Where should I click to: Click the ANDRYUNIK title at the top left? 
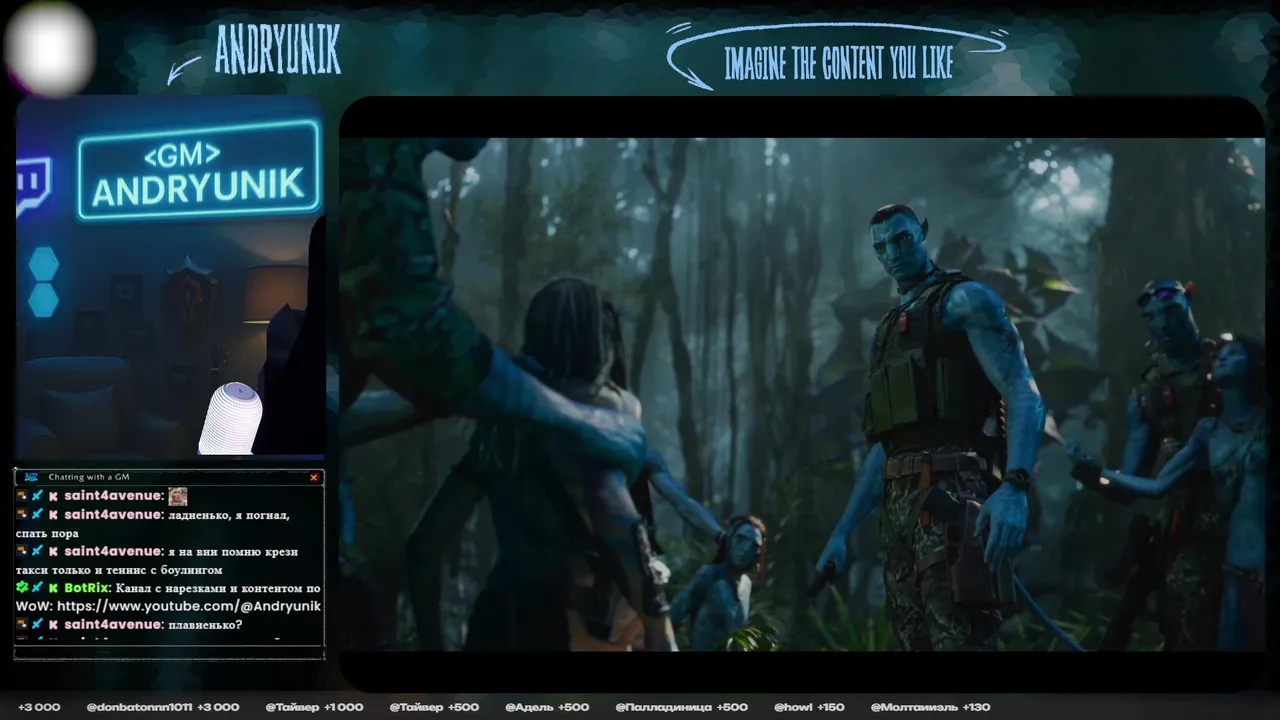(277, 50)
